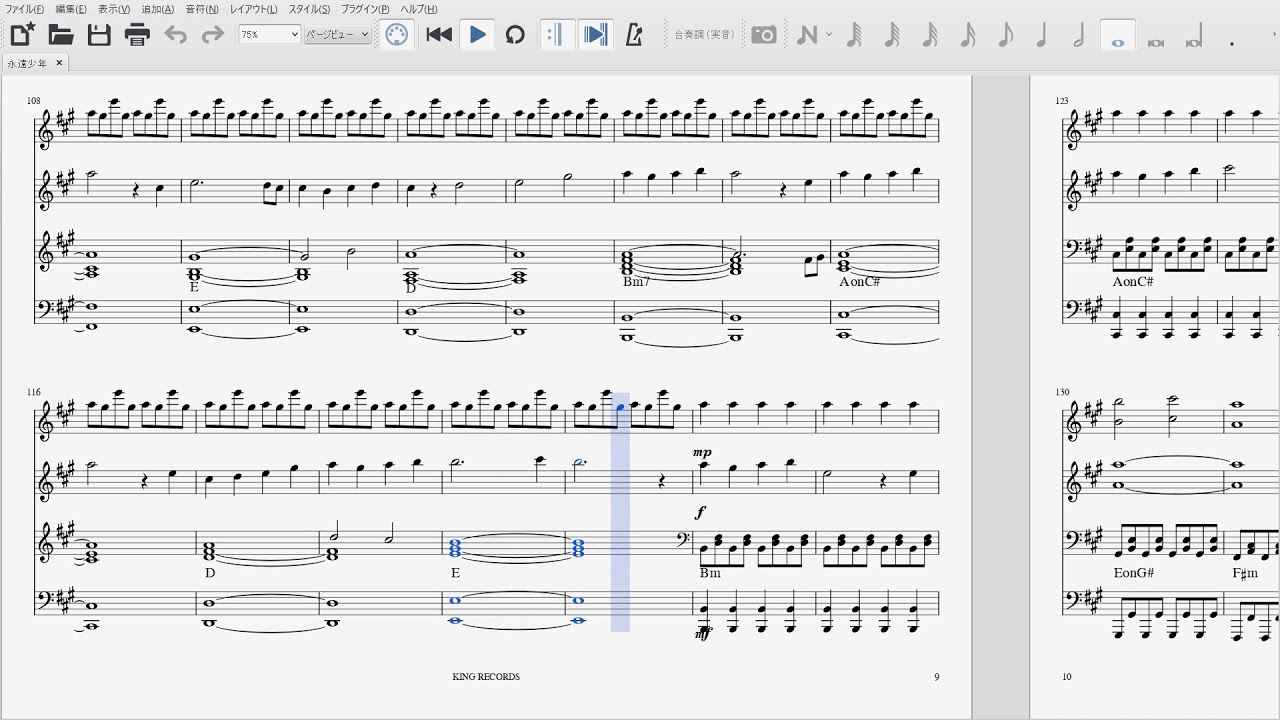Select eighth note duration
1280x720 pixels.
[1005, 35]
